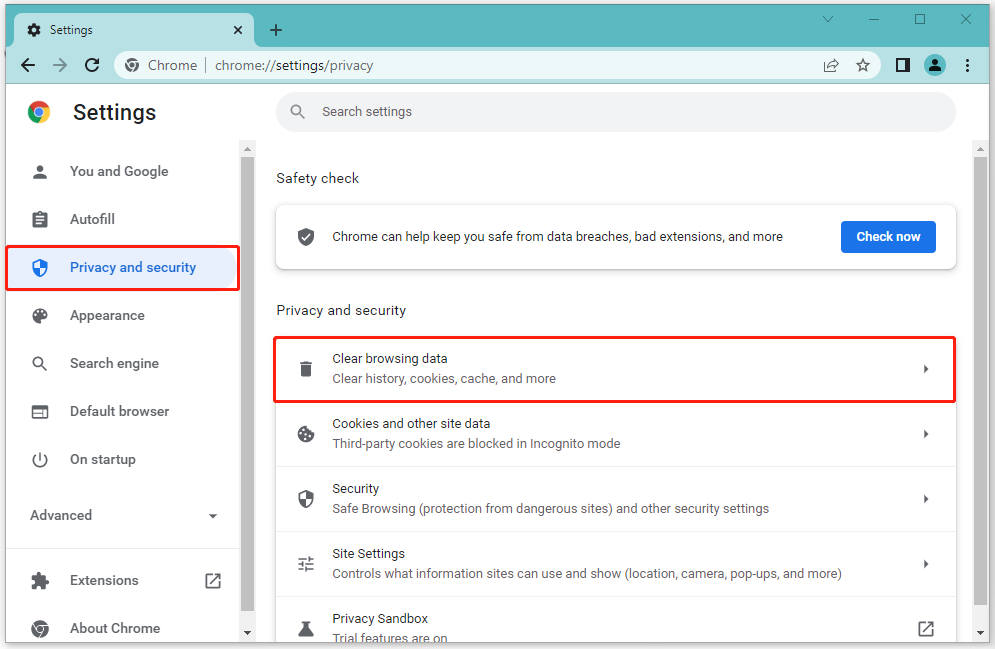
Task: Click the bookmark star in the address bar
Action: (863, 64)
